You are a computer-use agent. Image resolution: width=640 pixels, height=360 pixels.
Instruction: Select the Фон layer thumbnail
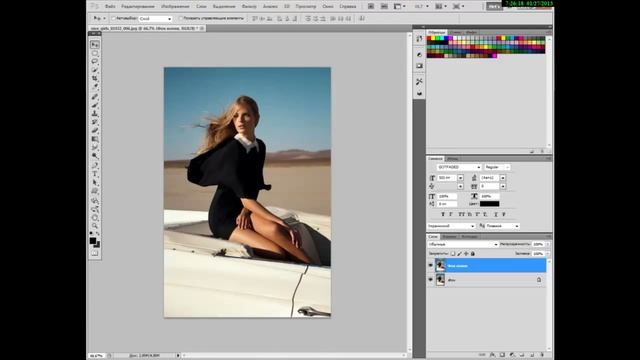coord(440,280)
